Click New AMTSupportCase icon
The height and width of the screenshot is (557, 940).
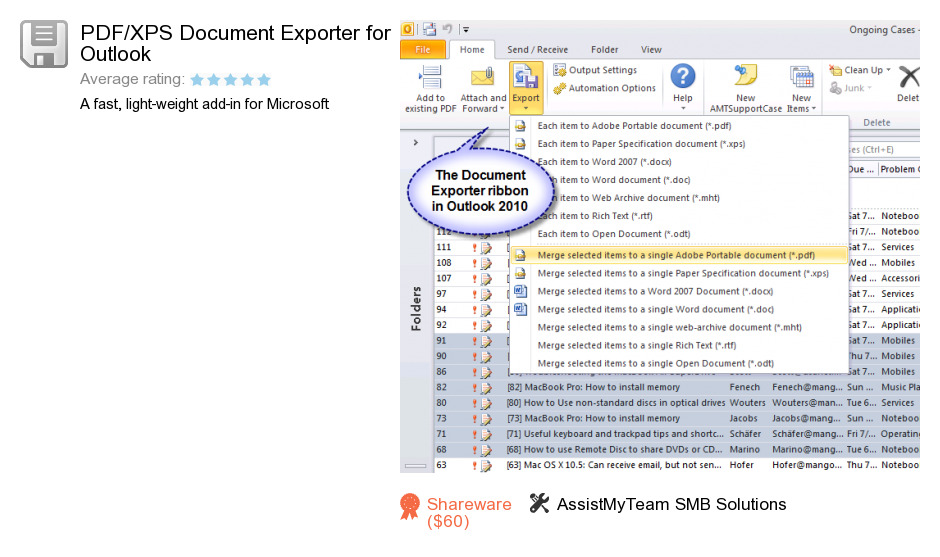coord(745,76)
